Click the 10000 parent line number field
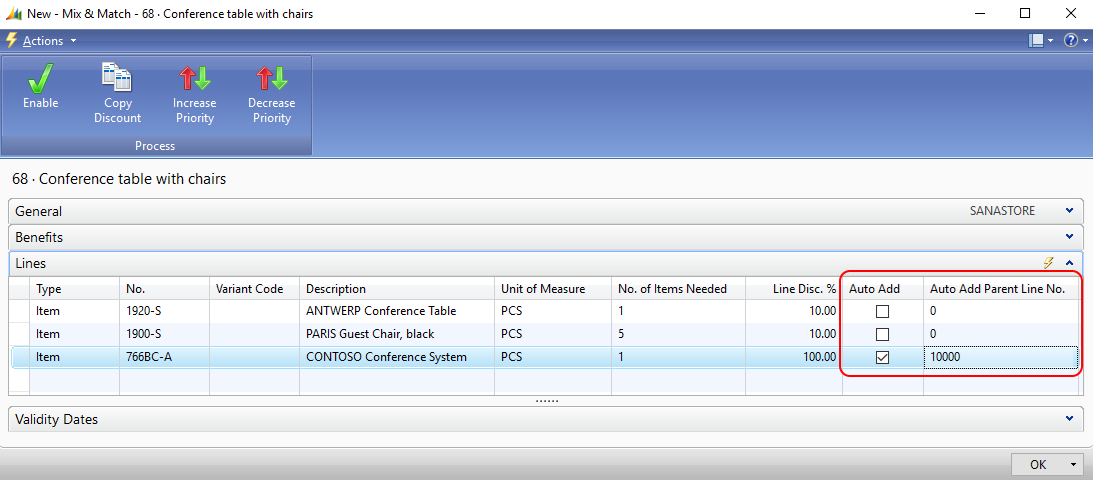Viewport: 1093px width, 480px height. tap(1001, 357)
